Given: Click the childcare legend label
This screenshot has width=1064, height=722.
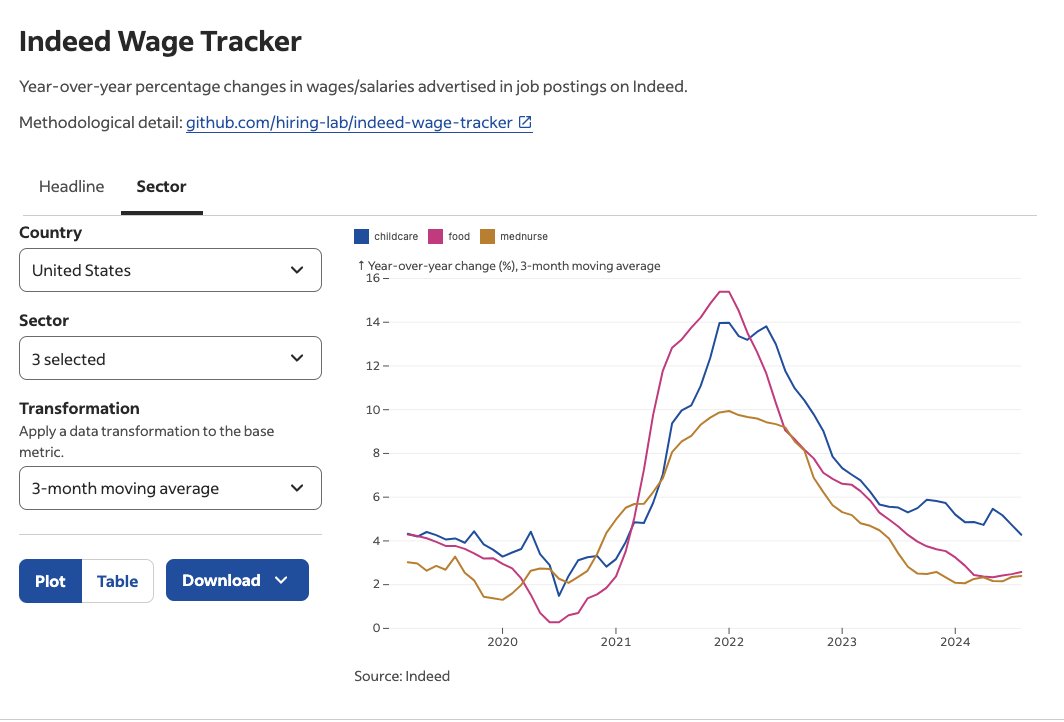Looking at the screenshot, I should click(x=396, y=236).
